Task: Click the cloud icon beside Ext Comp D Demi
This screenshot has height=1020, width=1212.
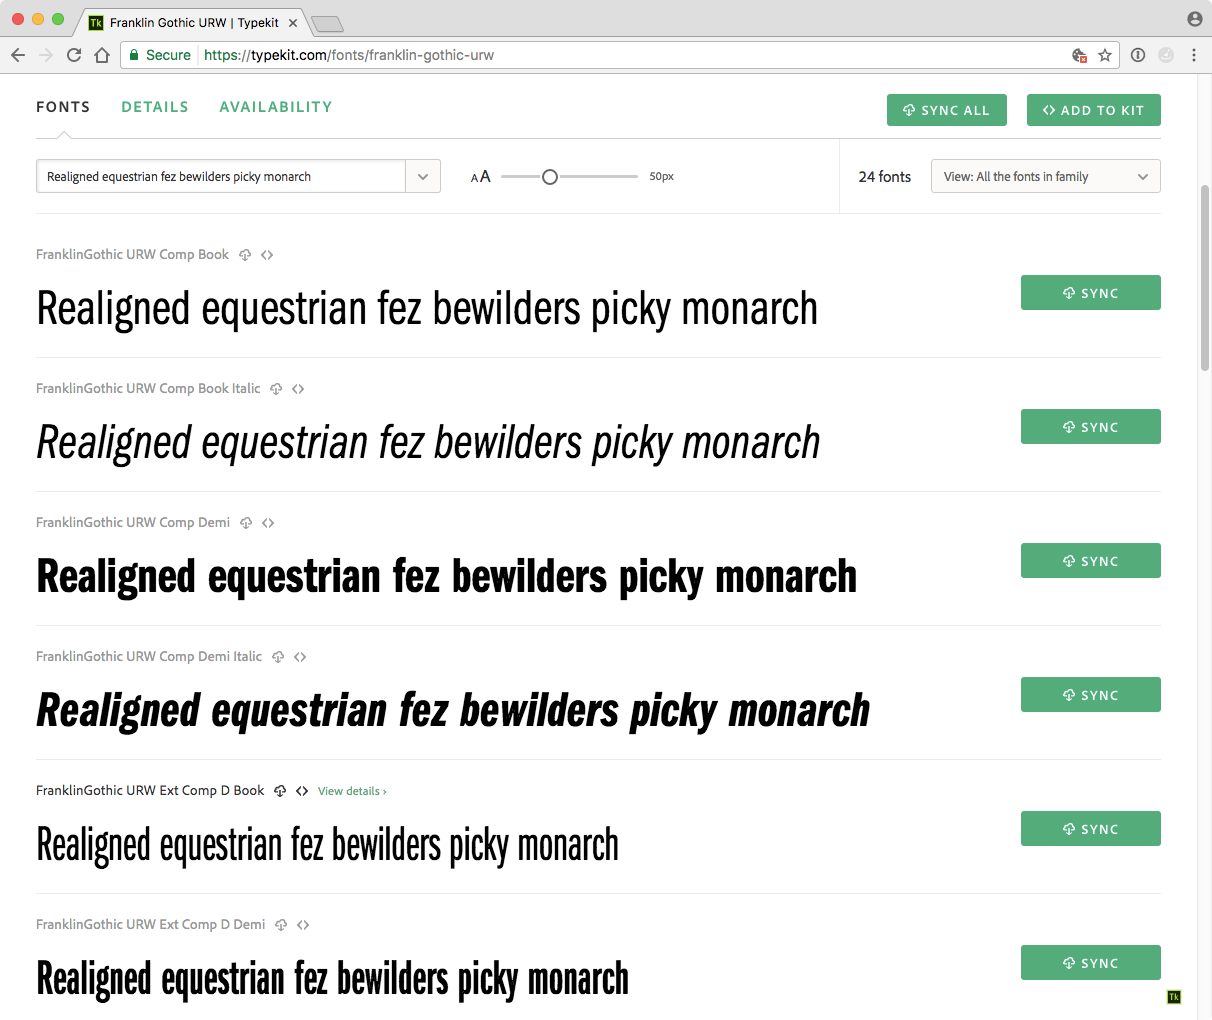Action: [x=281, y=925]
